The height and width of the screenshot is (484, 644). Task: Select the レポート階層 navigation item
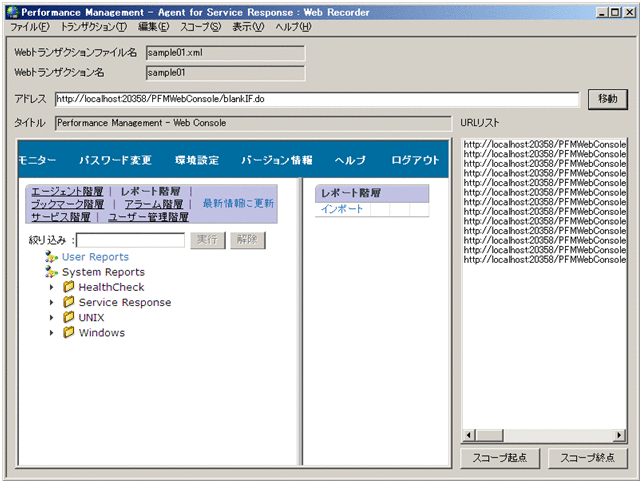tap(150, 191)
